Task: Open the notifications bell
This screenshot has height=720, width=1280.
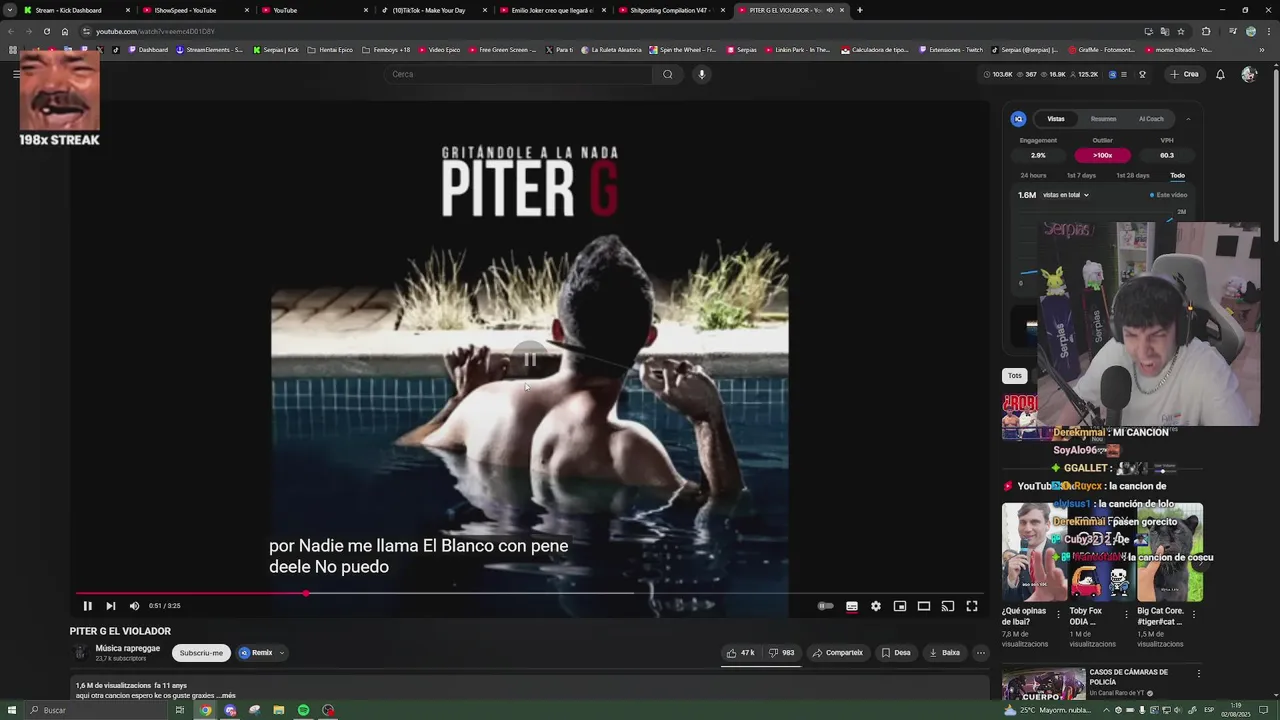Action: tap(1220, 74)
